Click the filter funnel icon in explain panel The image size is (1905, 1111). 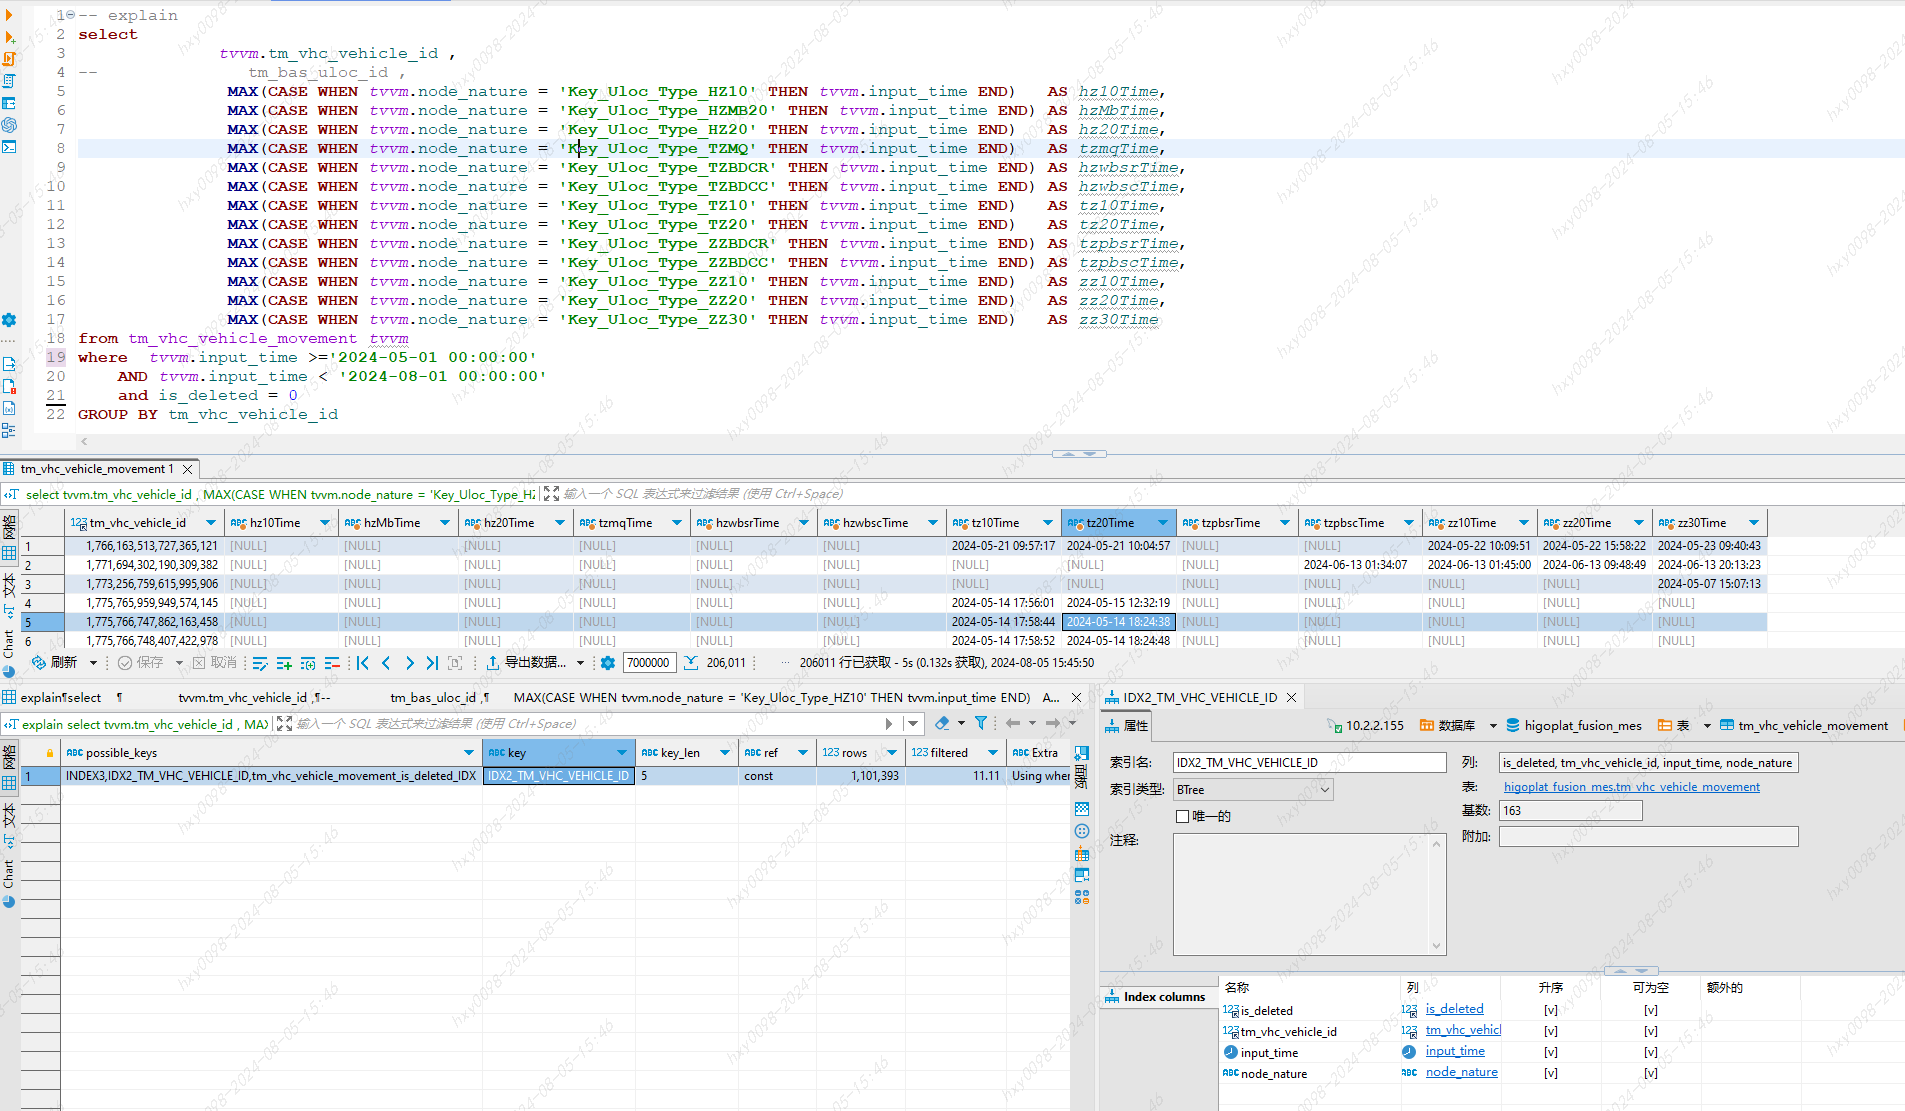click(x=981, y=723)
